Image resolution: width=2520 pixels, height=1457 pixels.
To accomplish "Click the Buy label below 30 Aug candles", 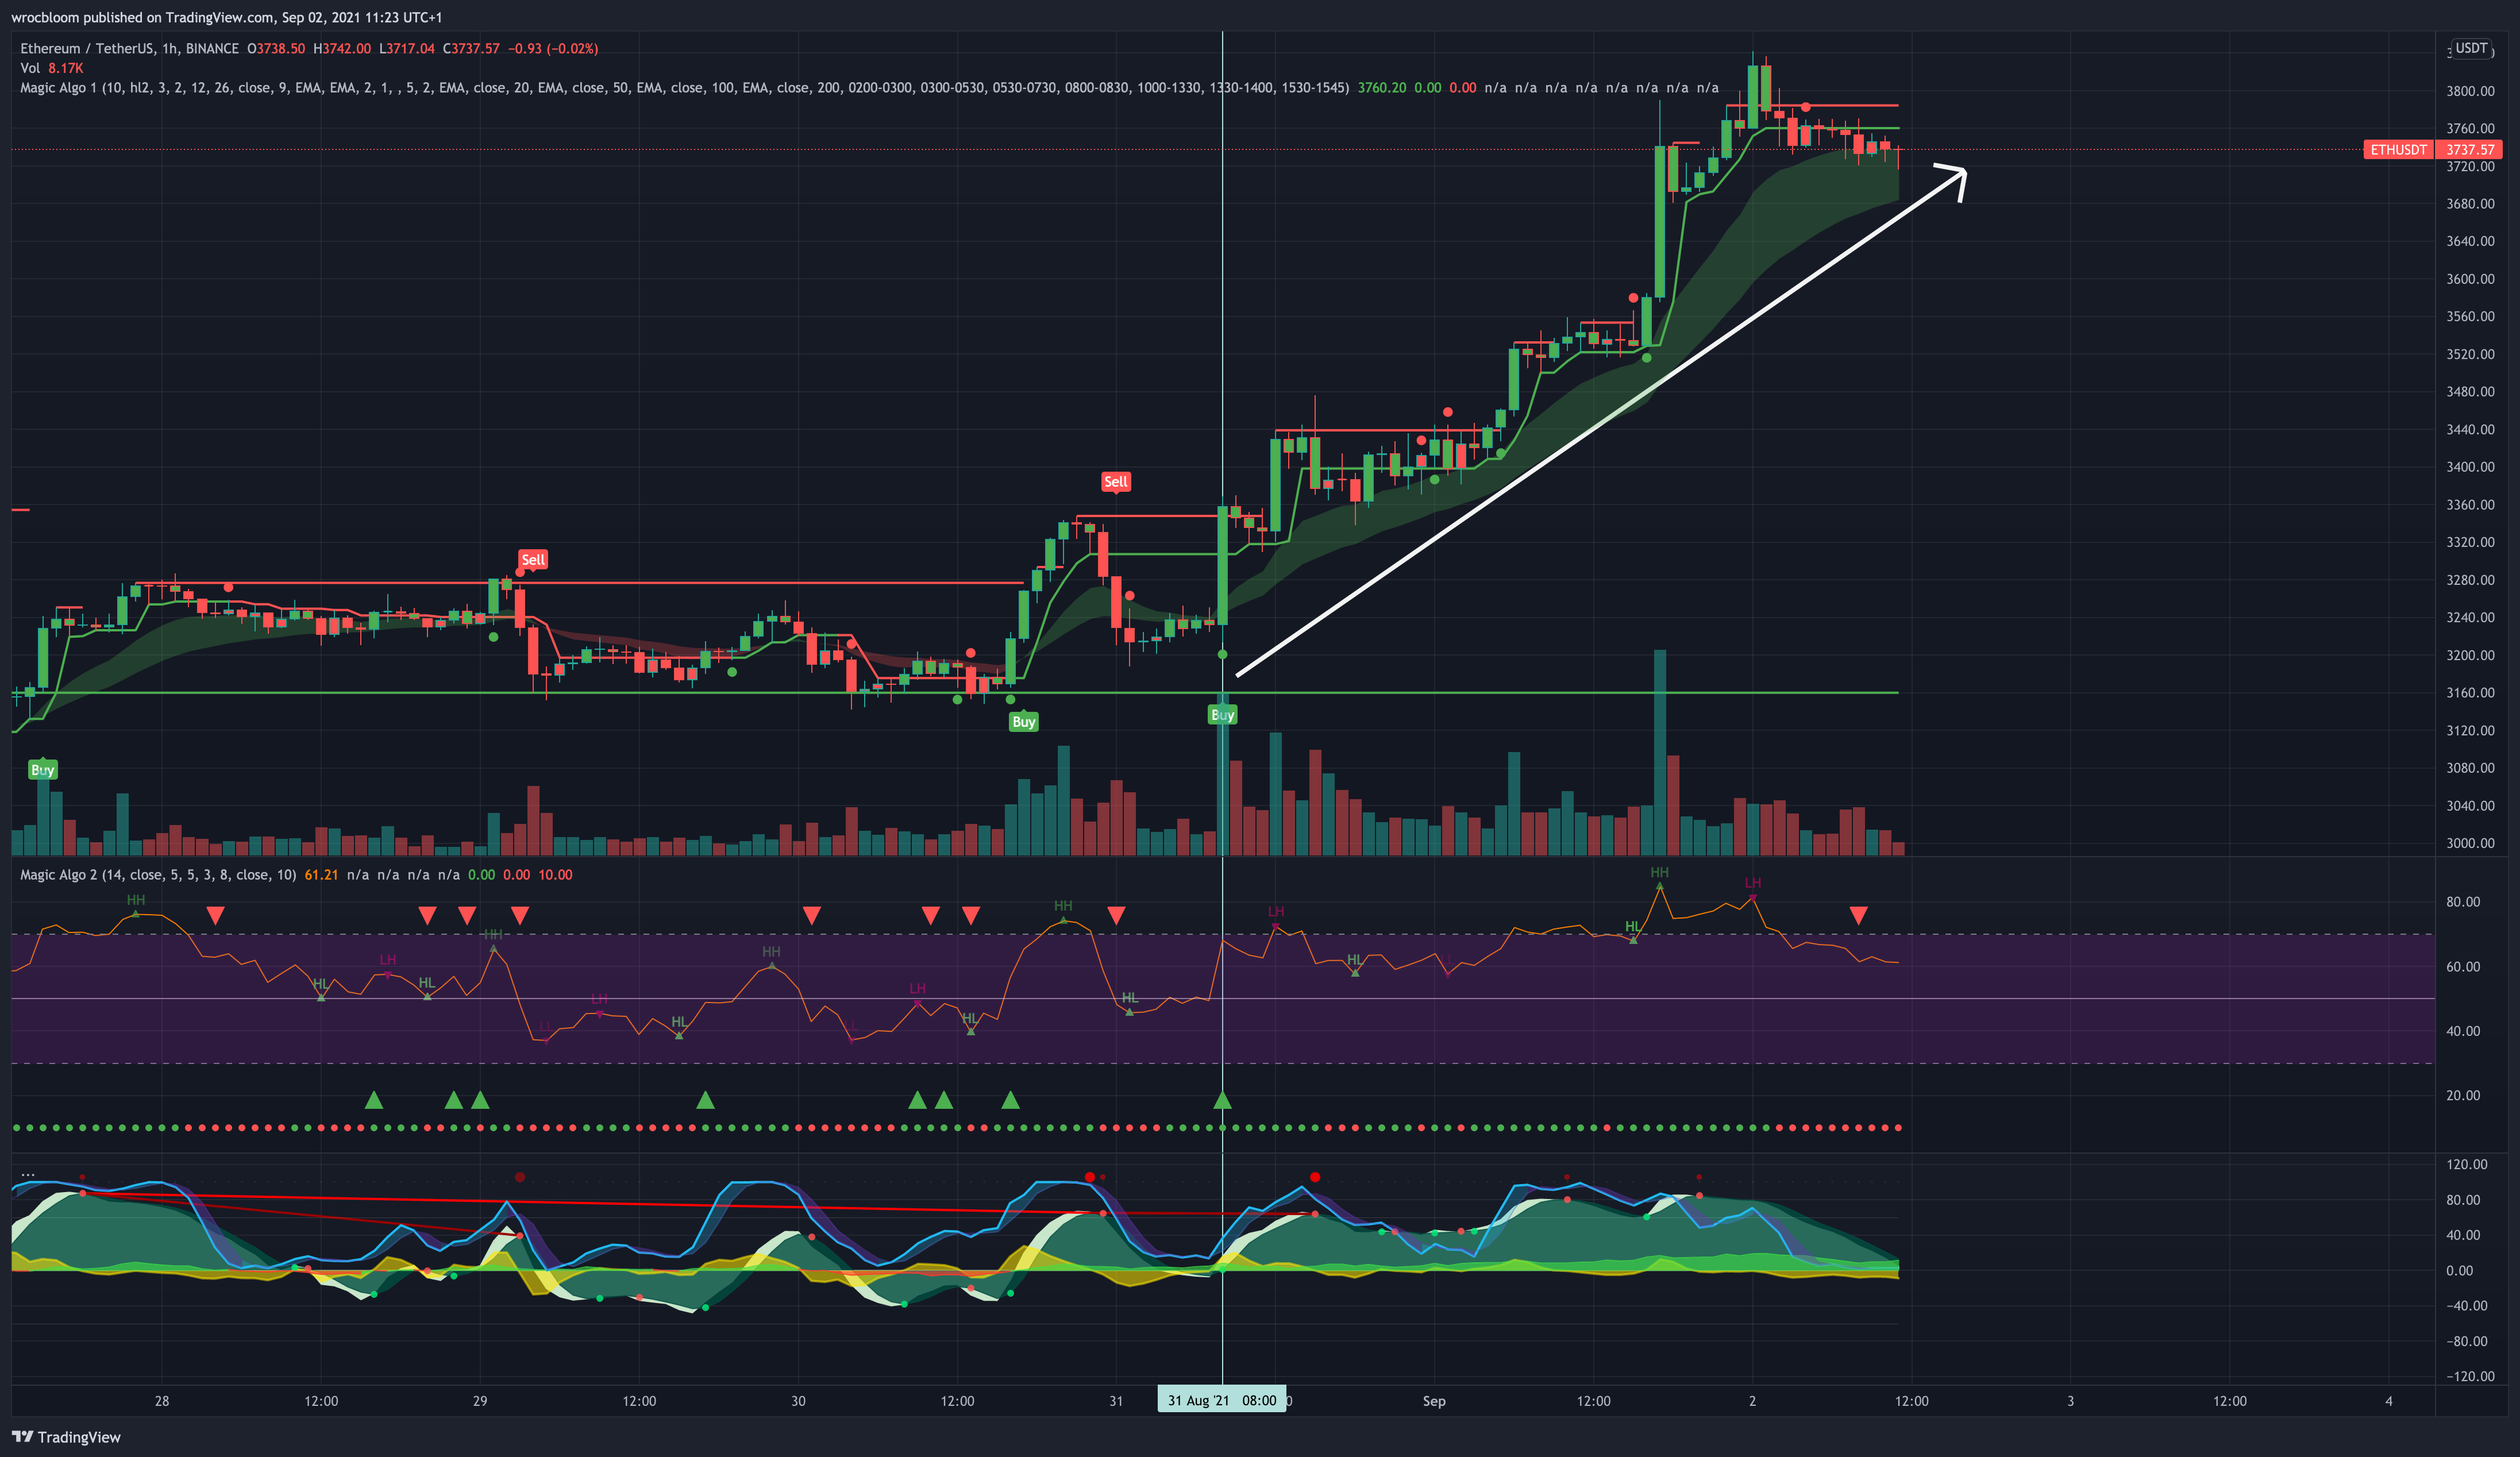I will (x=1023, y=722).
